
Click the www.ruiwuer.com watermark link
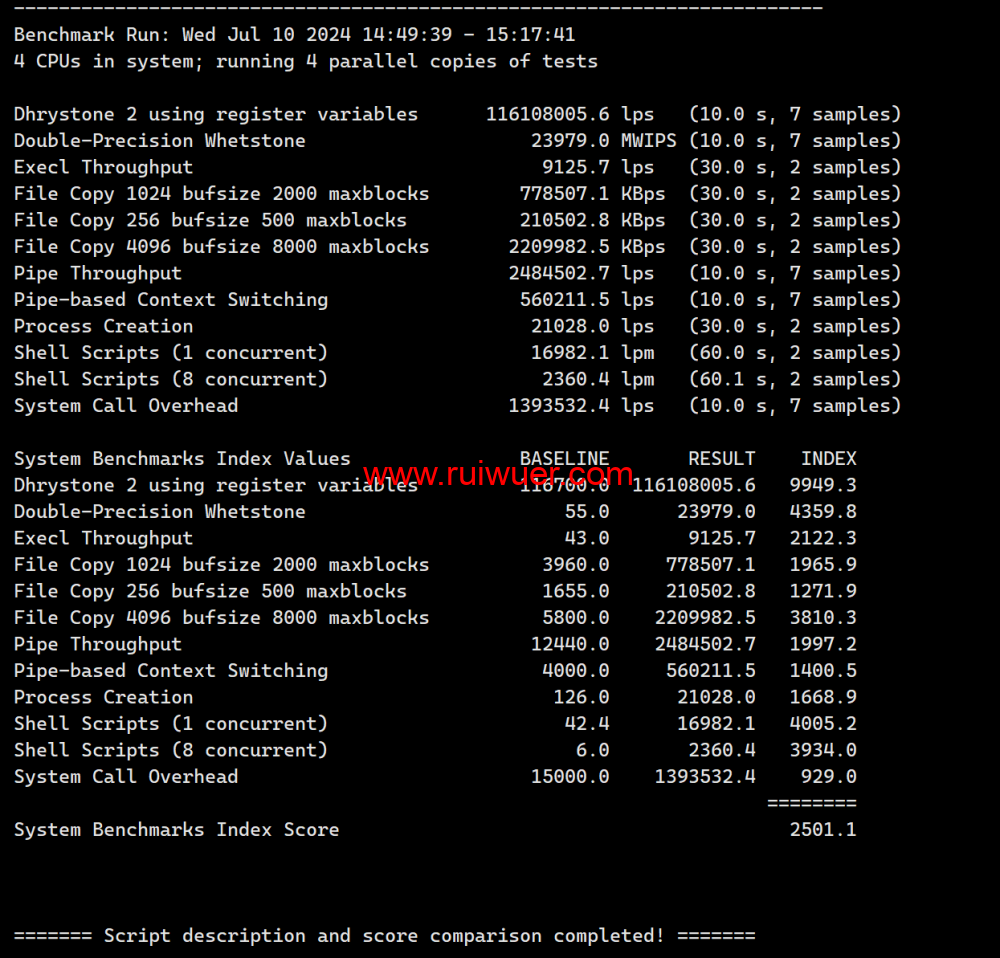point(497,474)
